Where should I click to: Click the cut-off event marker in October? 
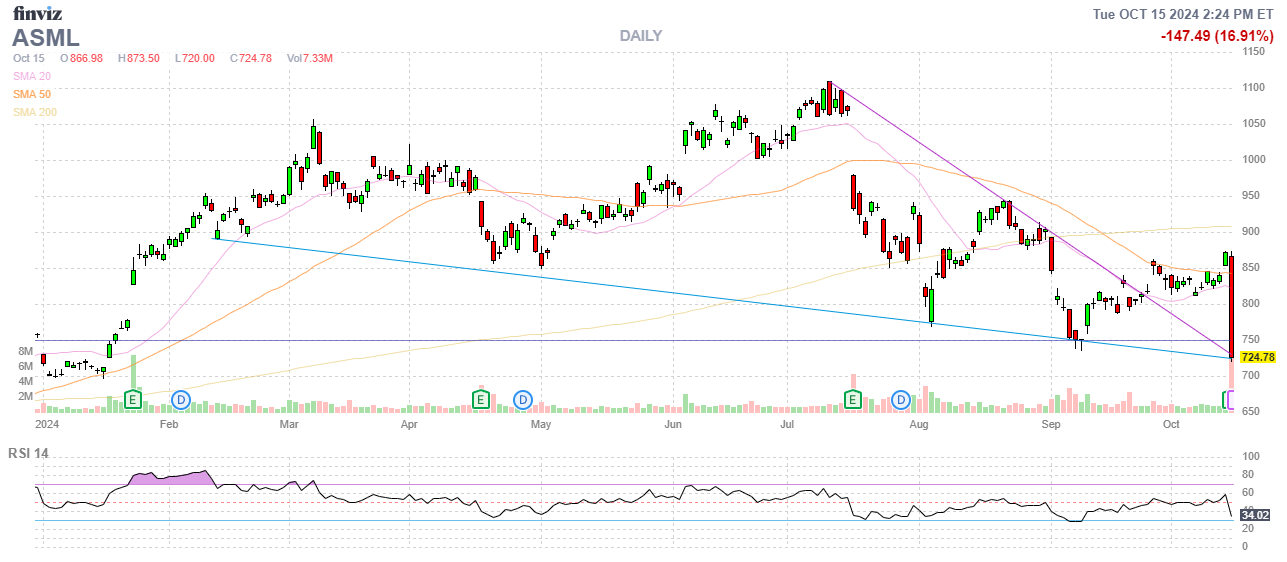pyautogui.click(x=1230, y=400)
